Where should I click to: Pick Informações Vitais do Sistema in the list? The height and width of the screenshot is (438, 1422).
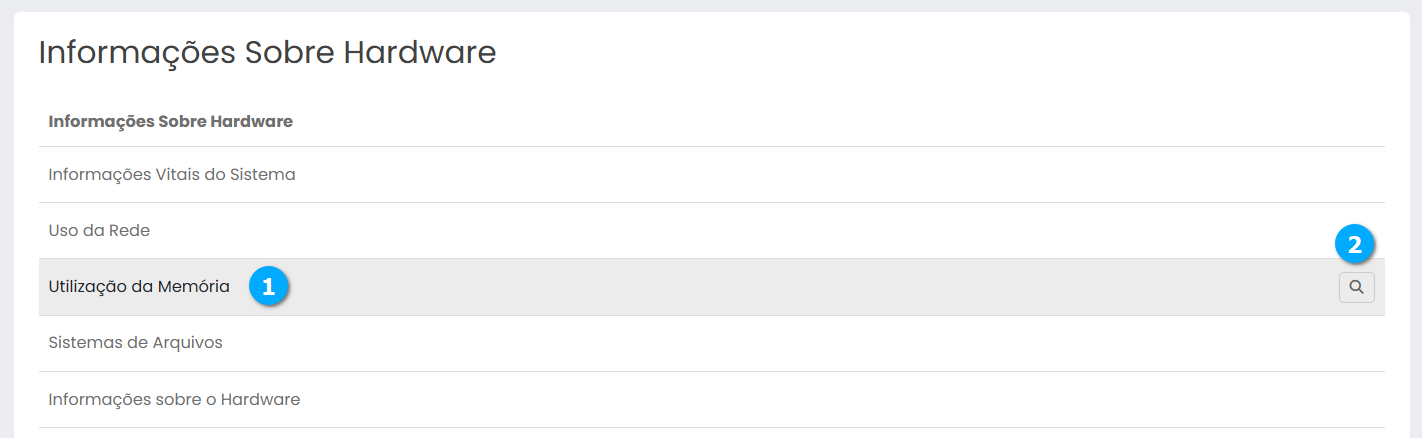172,175
